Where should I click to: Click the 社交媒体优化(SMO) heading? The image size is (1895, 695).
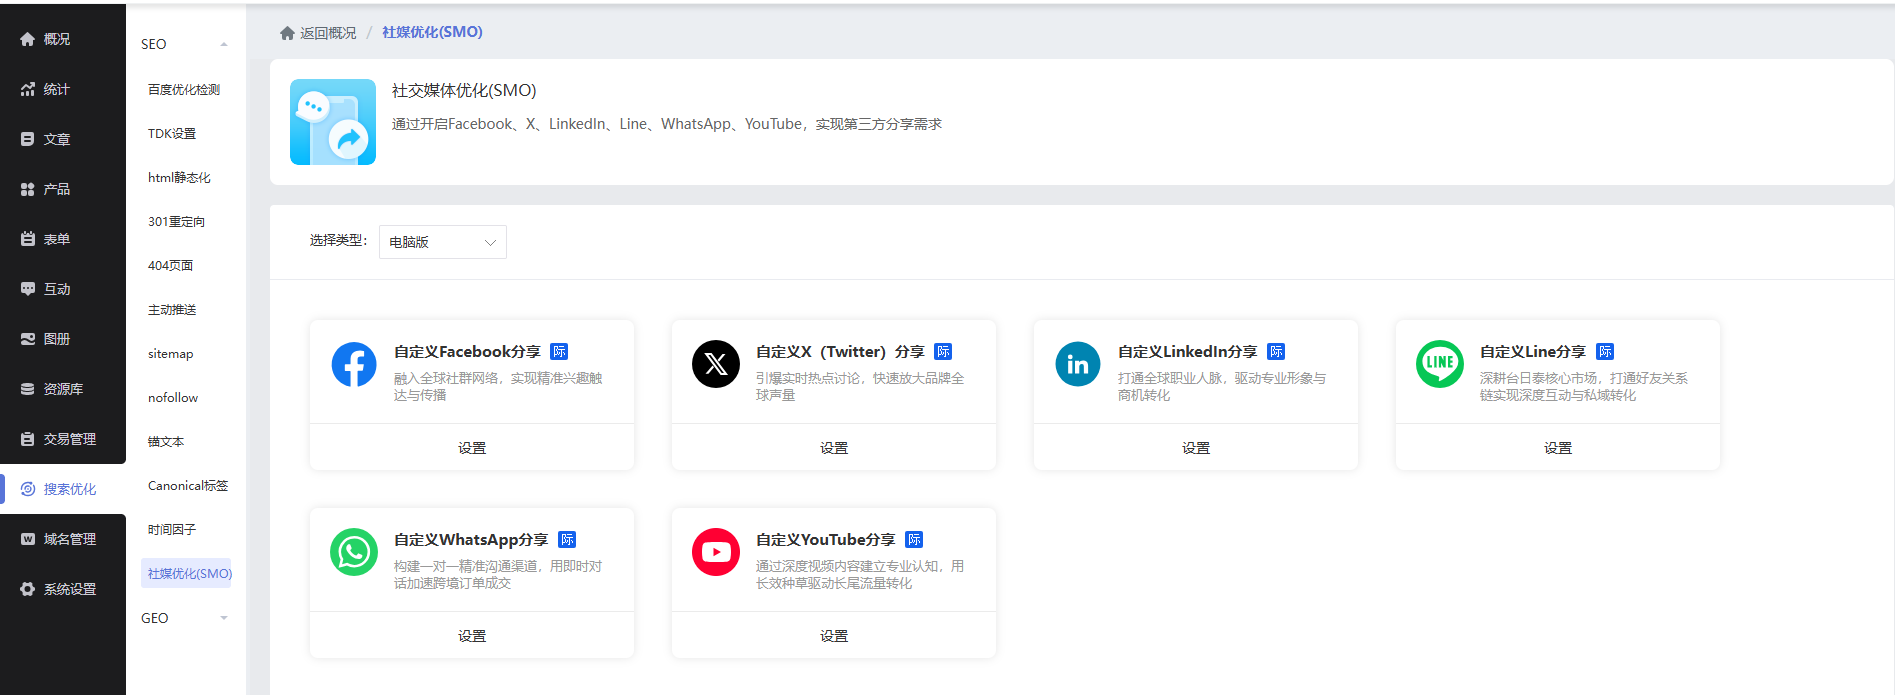[464, 91]
